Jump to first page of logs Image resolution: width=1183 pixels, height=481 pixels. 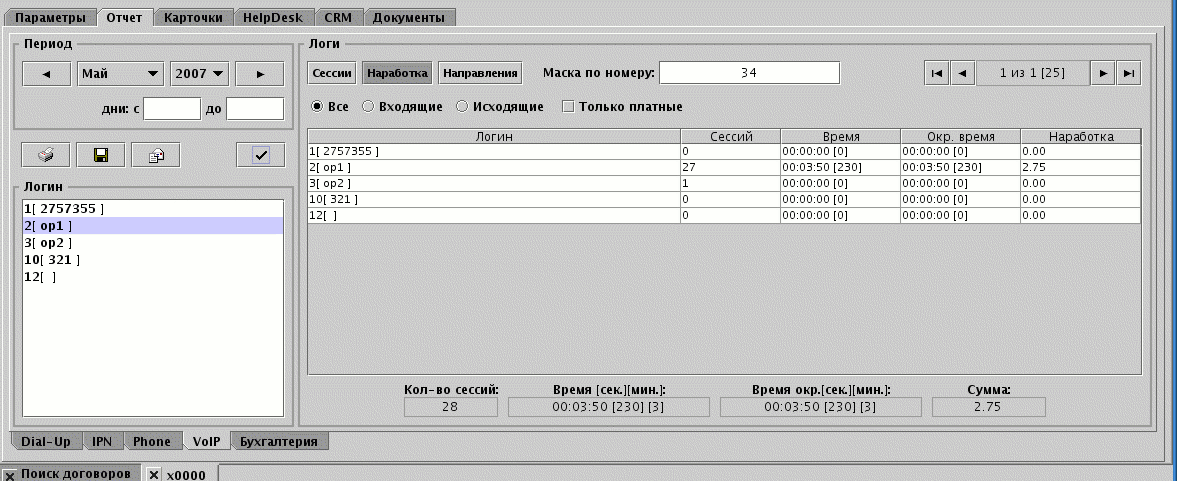tap(937, 73)
